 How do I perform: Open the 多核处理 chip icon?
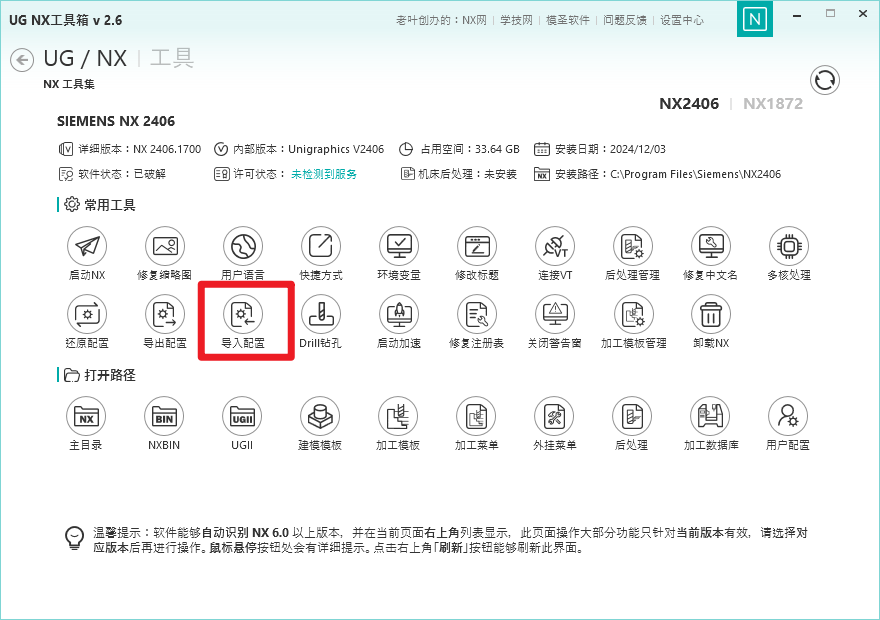789,246
